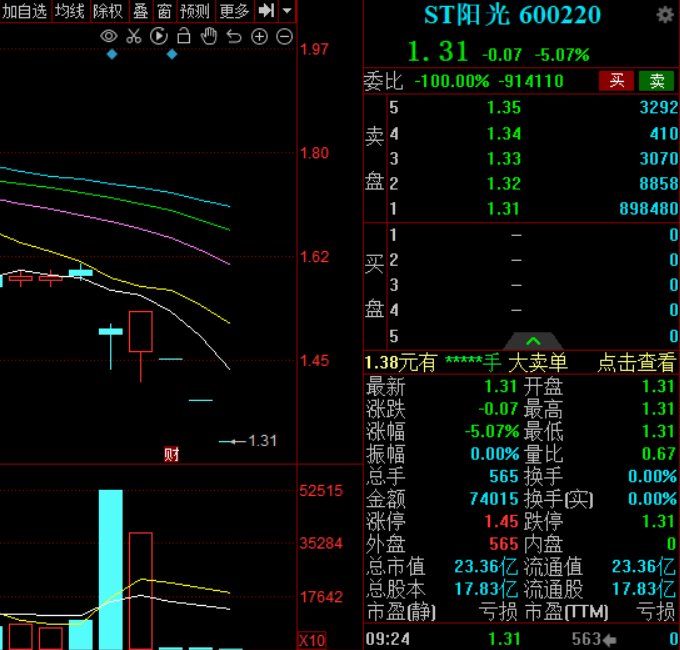Click the right blue diamond marker

(x=172, y=54)
